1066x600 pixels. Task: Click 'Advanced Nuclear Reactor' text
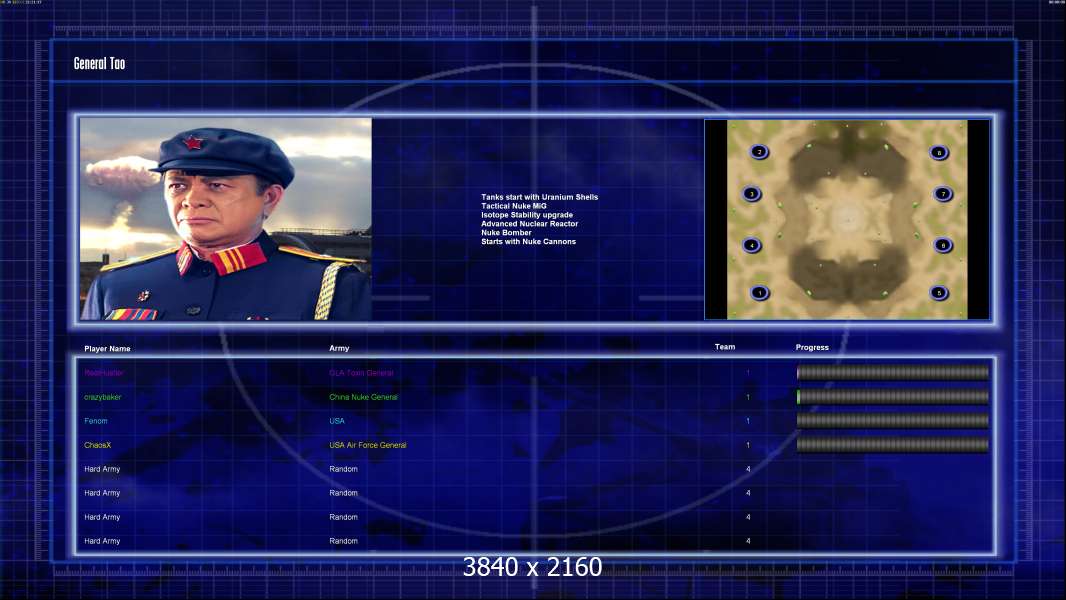(x=530, y=224)
